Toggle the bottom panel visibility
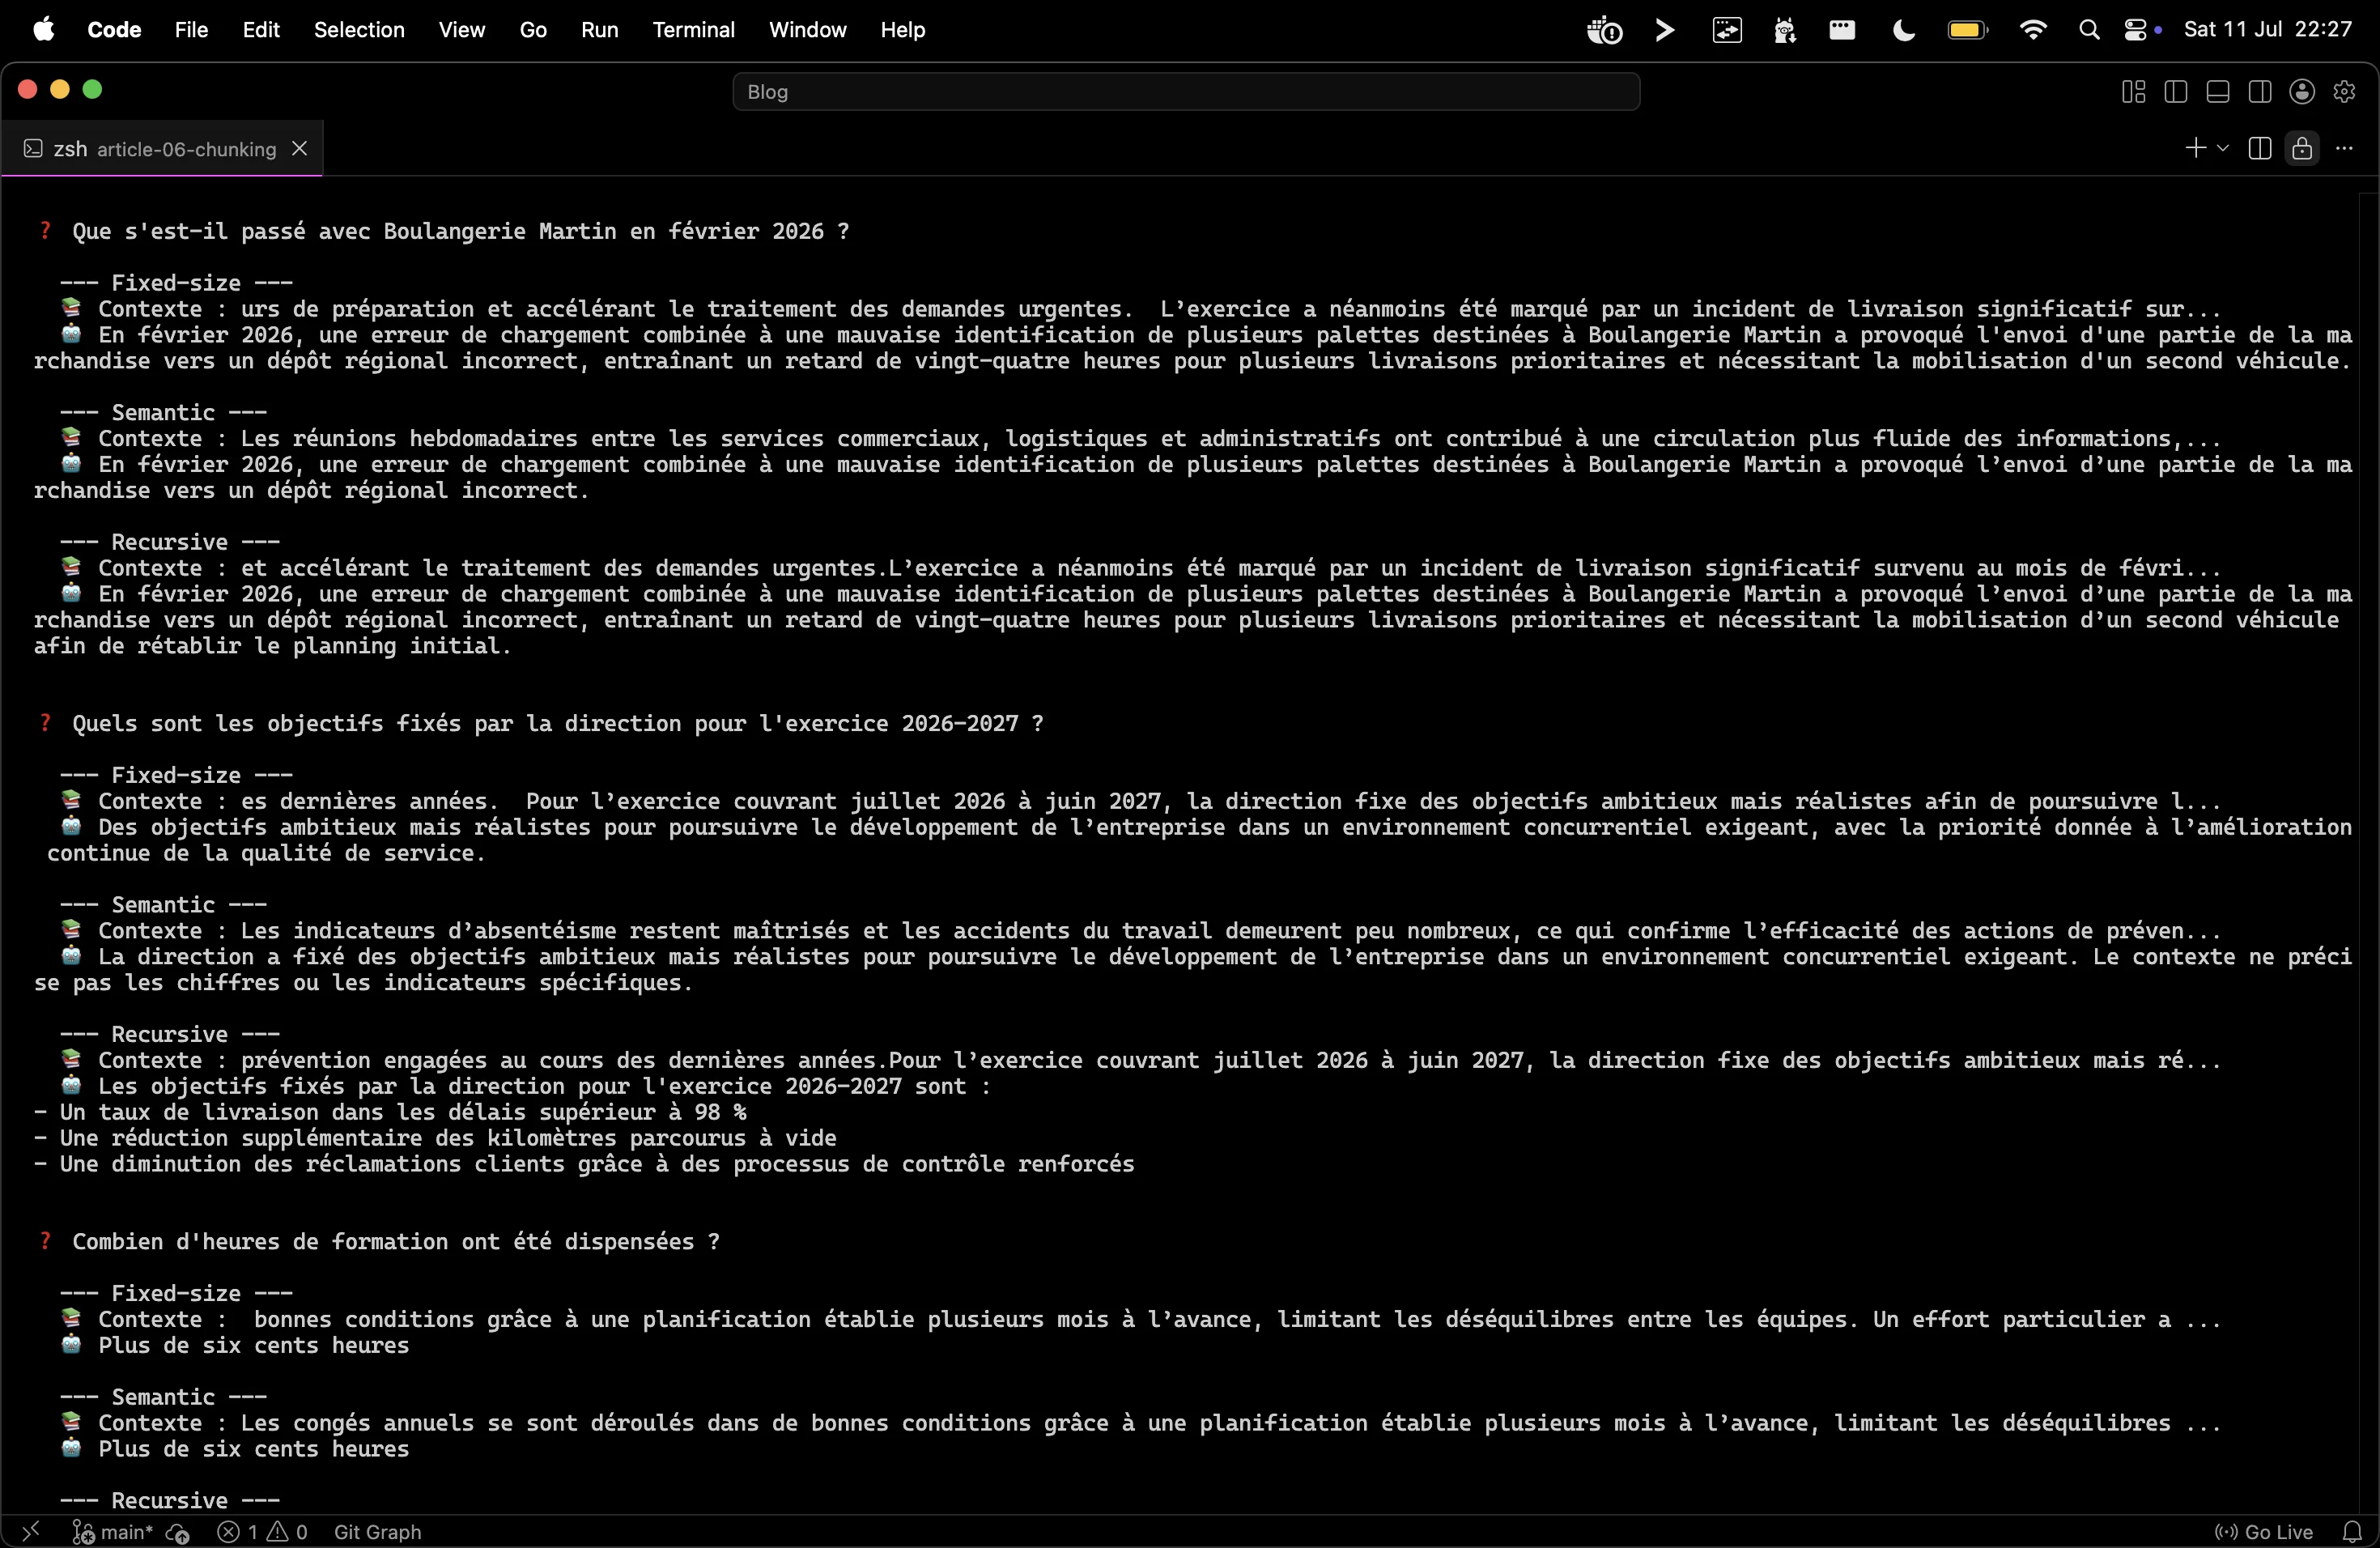2380x1548 pixels. tap(2217, 92)
